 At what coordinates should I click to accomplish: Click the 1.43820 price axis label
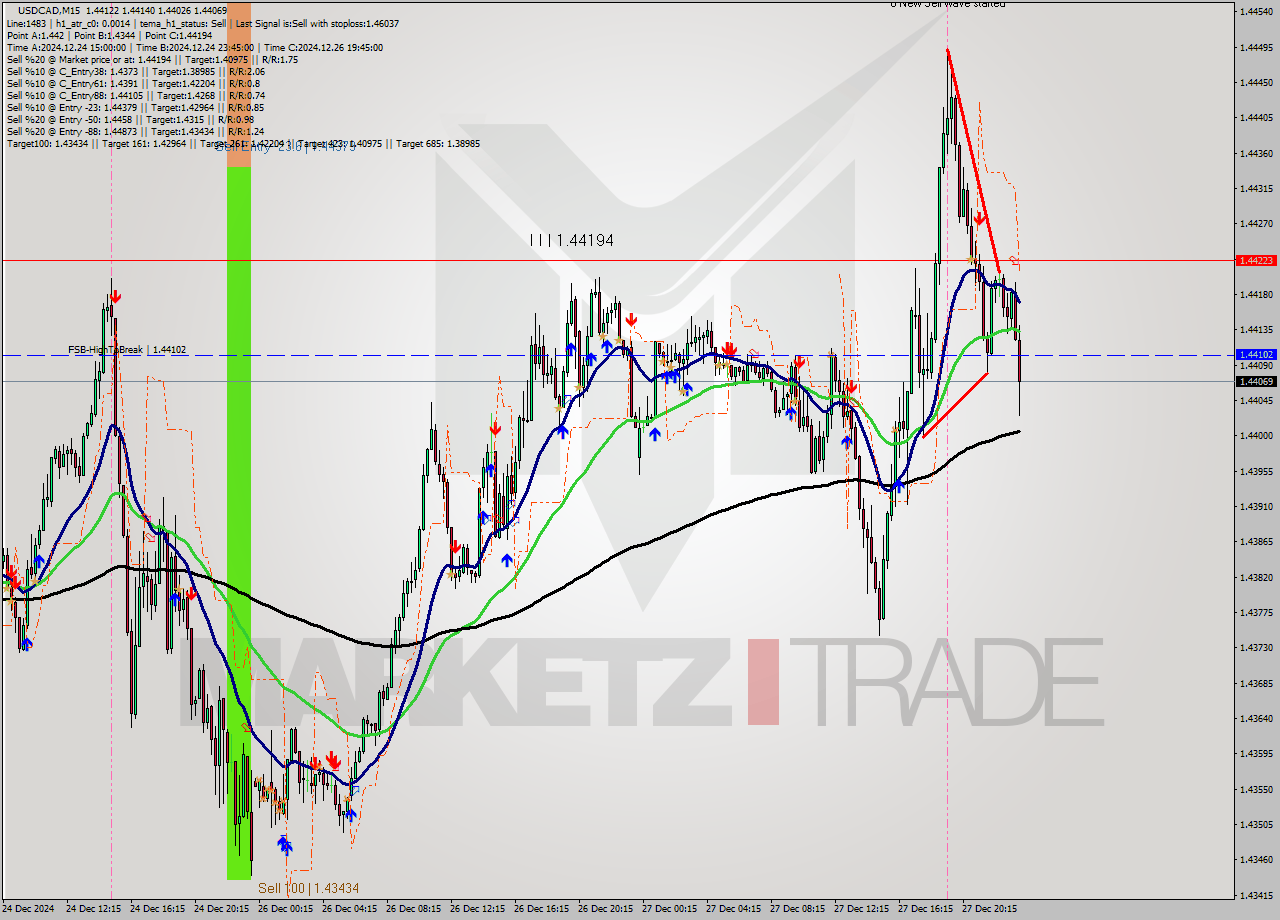1255,577
